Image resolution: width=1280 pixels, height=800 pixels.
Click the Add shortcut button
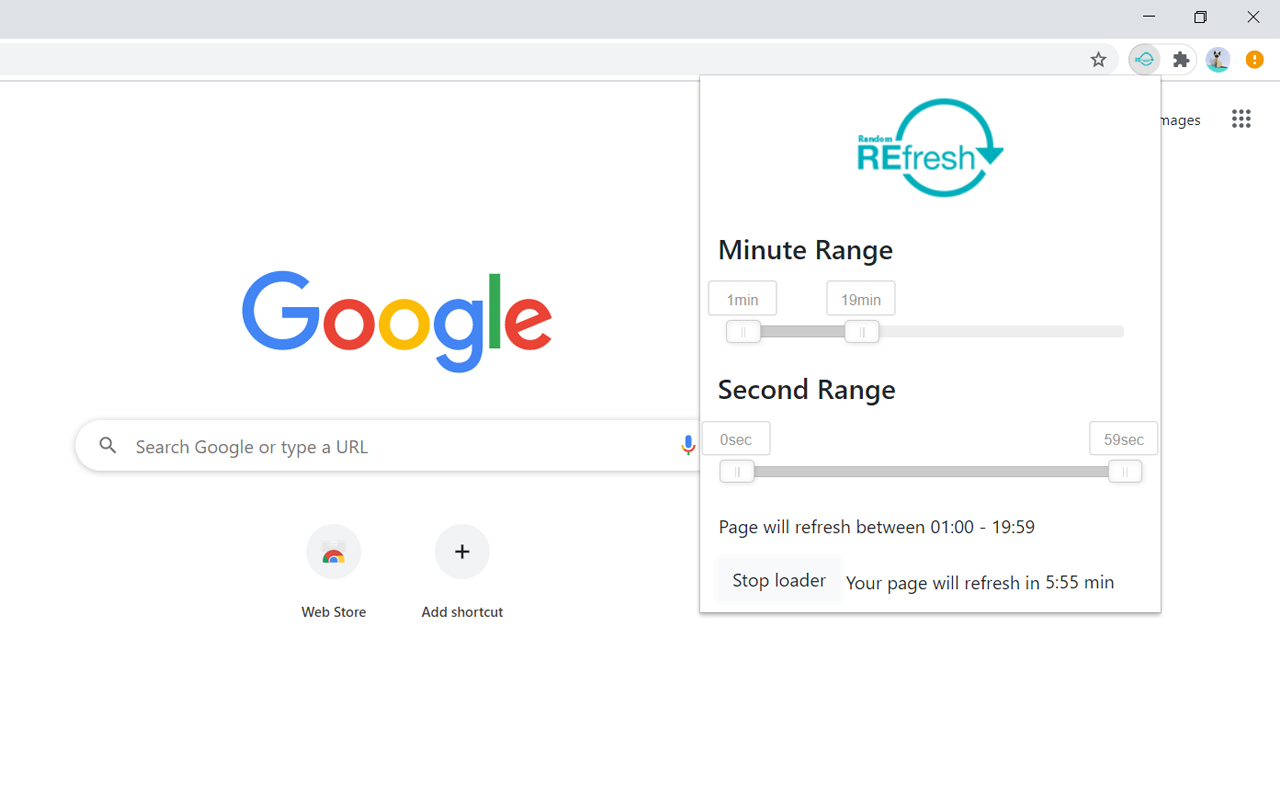point(462,551)
